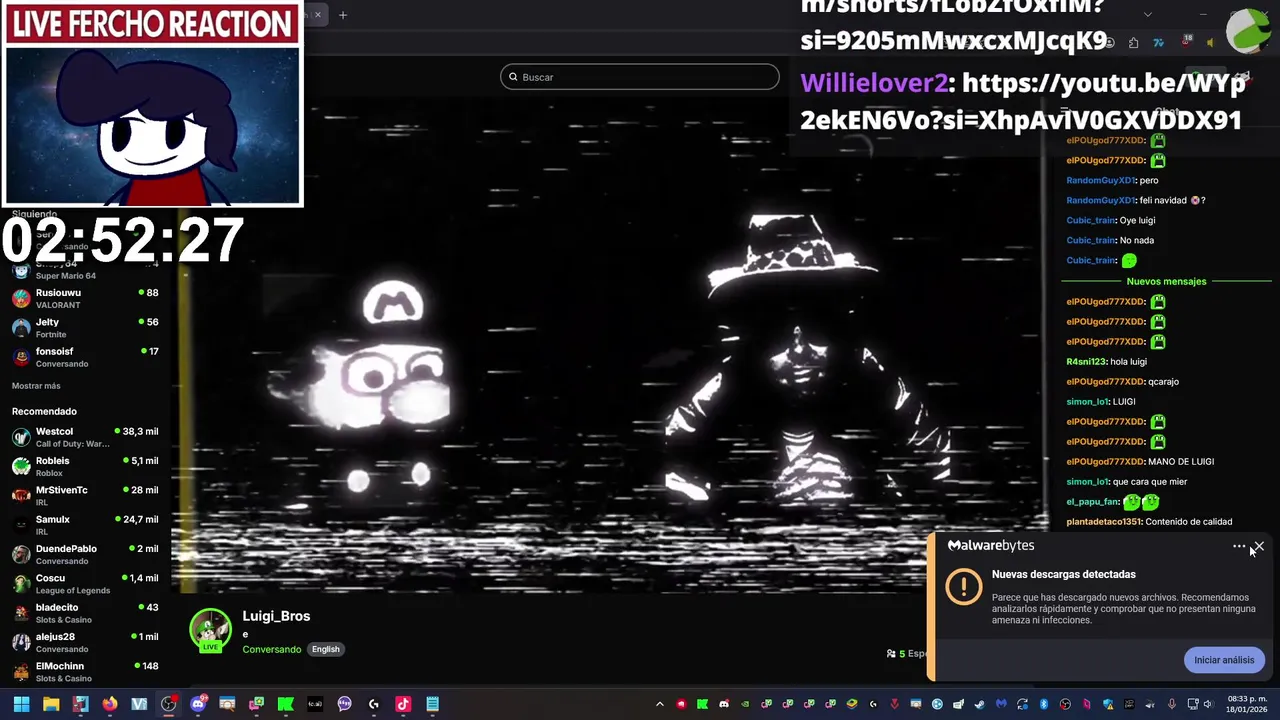Open the Kick app taskbar icon
Screen dimensions: 1280x720
click(286, 704)
